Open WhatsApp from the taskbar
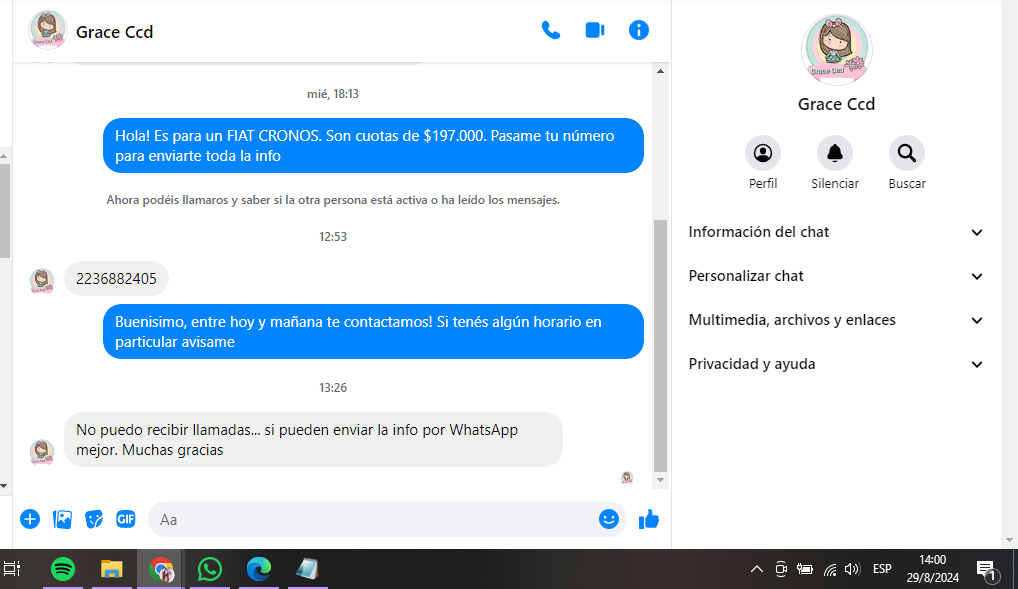The height and width of the screenshot is (589, 1018). coord(210,569)
